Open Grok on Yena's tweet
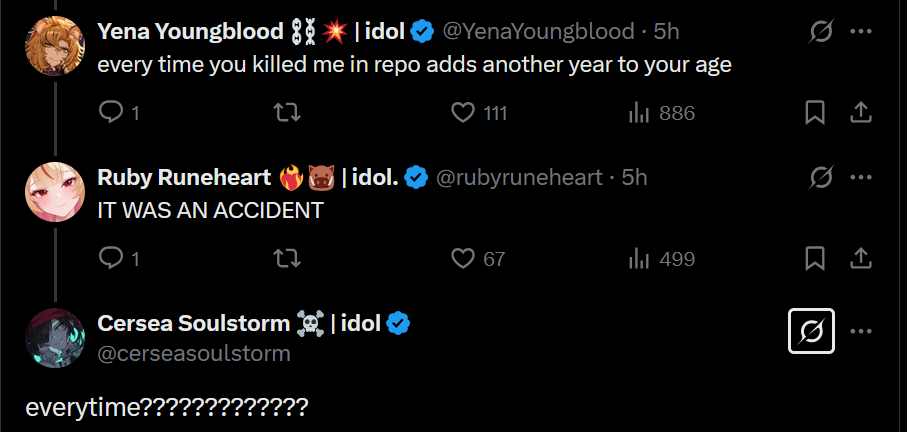The image size is (907, 432). tap(821, 32)
